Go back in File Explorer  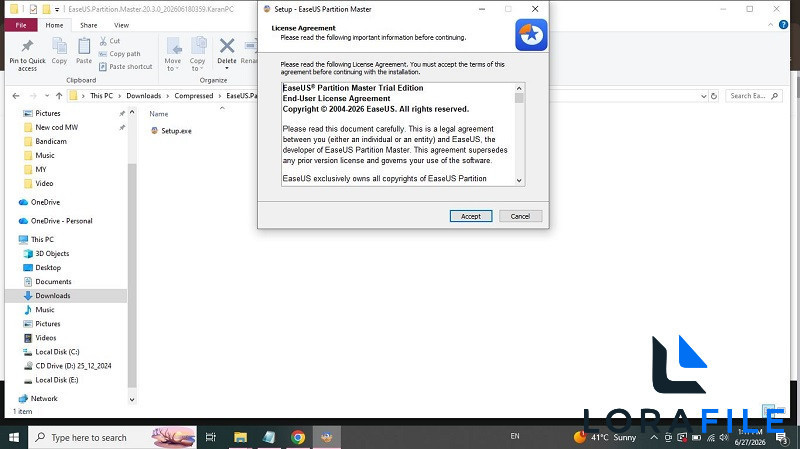[16, 96]
